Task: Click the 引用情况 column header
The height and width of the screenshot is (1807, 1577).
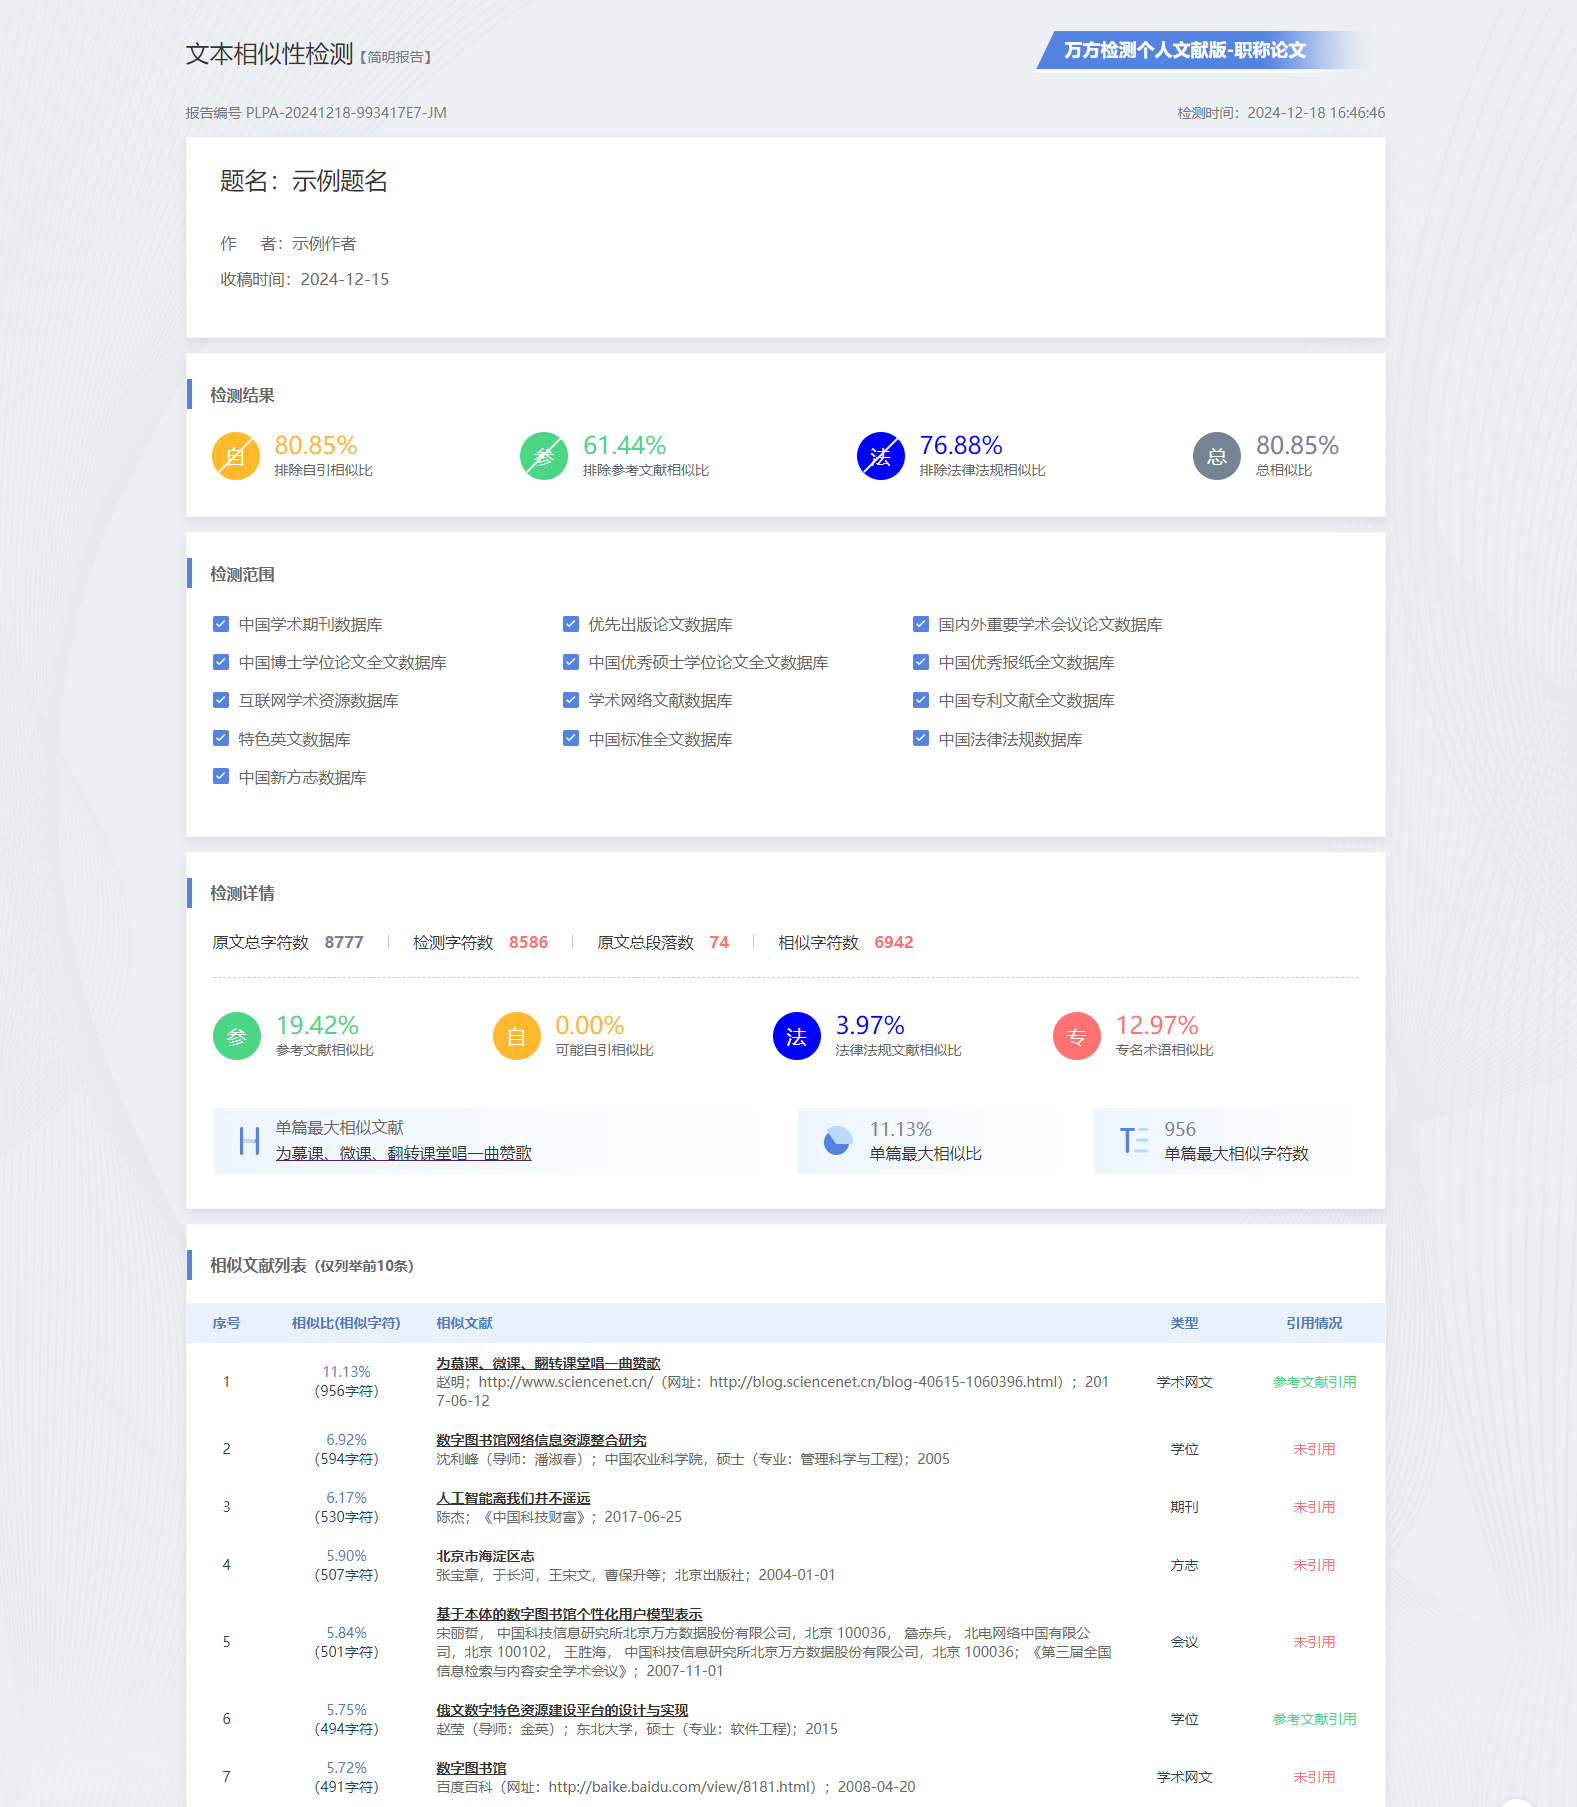Action: pos(1314,1323)
